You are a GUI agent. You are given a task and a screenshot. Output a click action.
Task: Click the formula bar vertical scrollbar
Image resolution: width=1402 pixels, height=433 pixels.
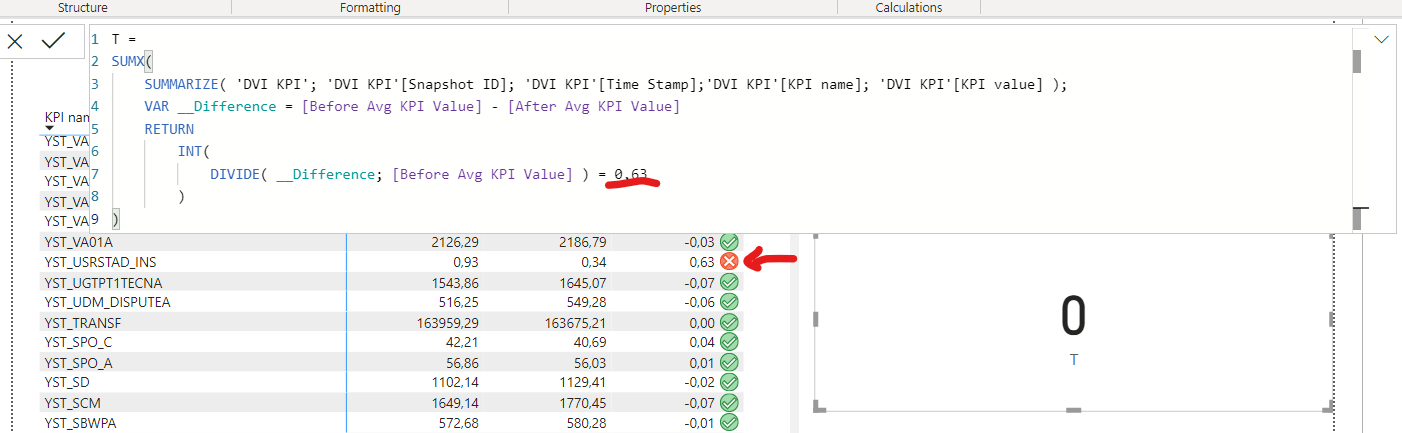(1357, 62)
